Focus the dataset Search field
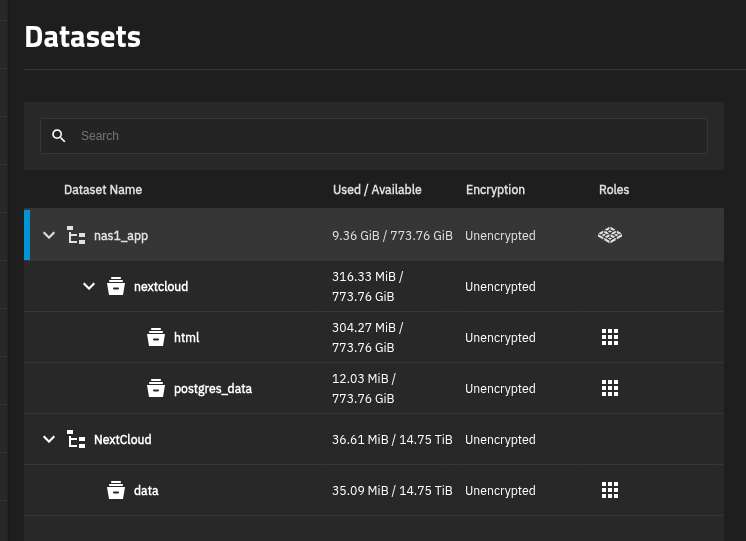 pos(374,136)
